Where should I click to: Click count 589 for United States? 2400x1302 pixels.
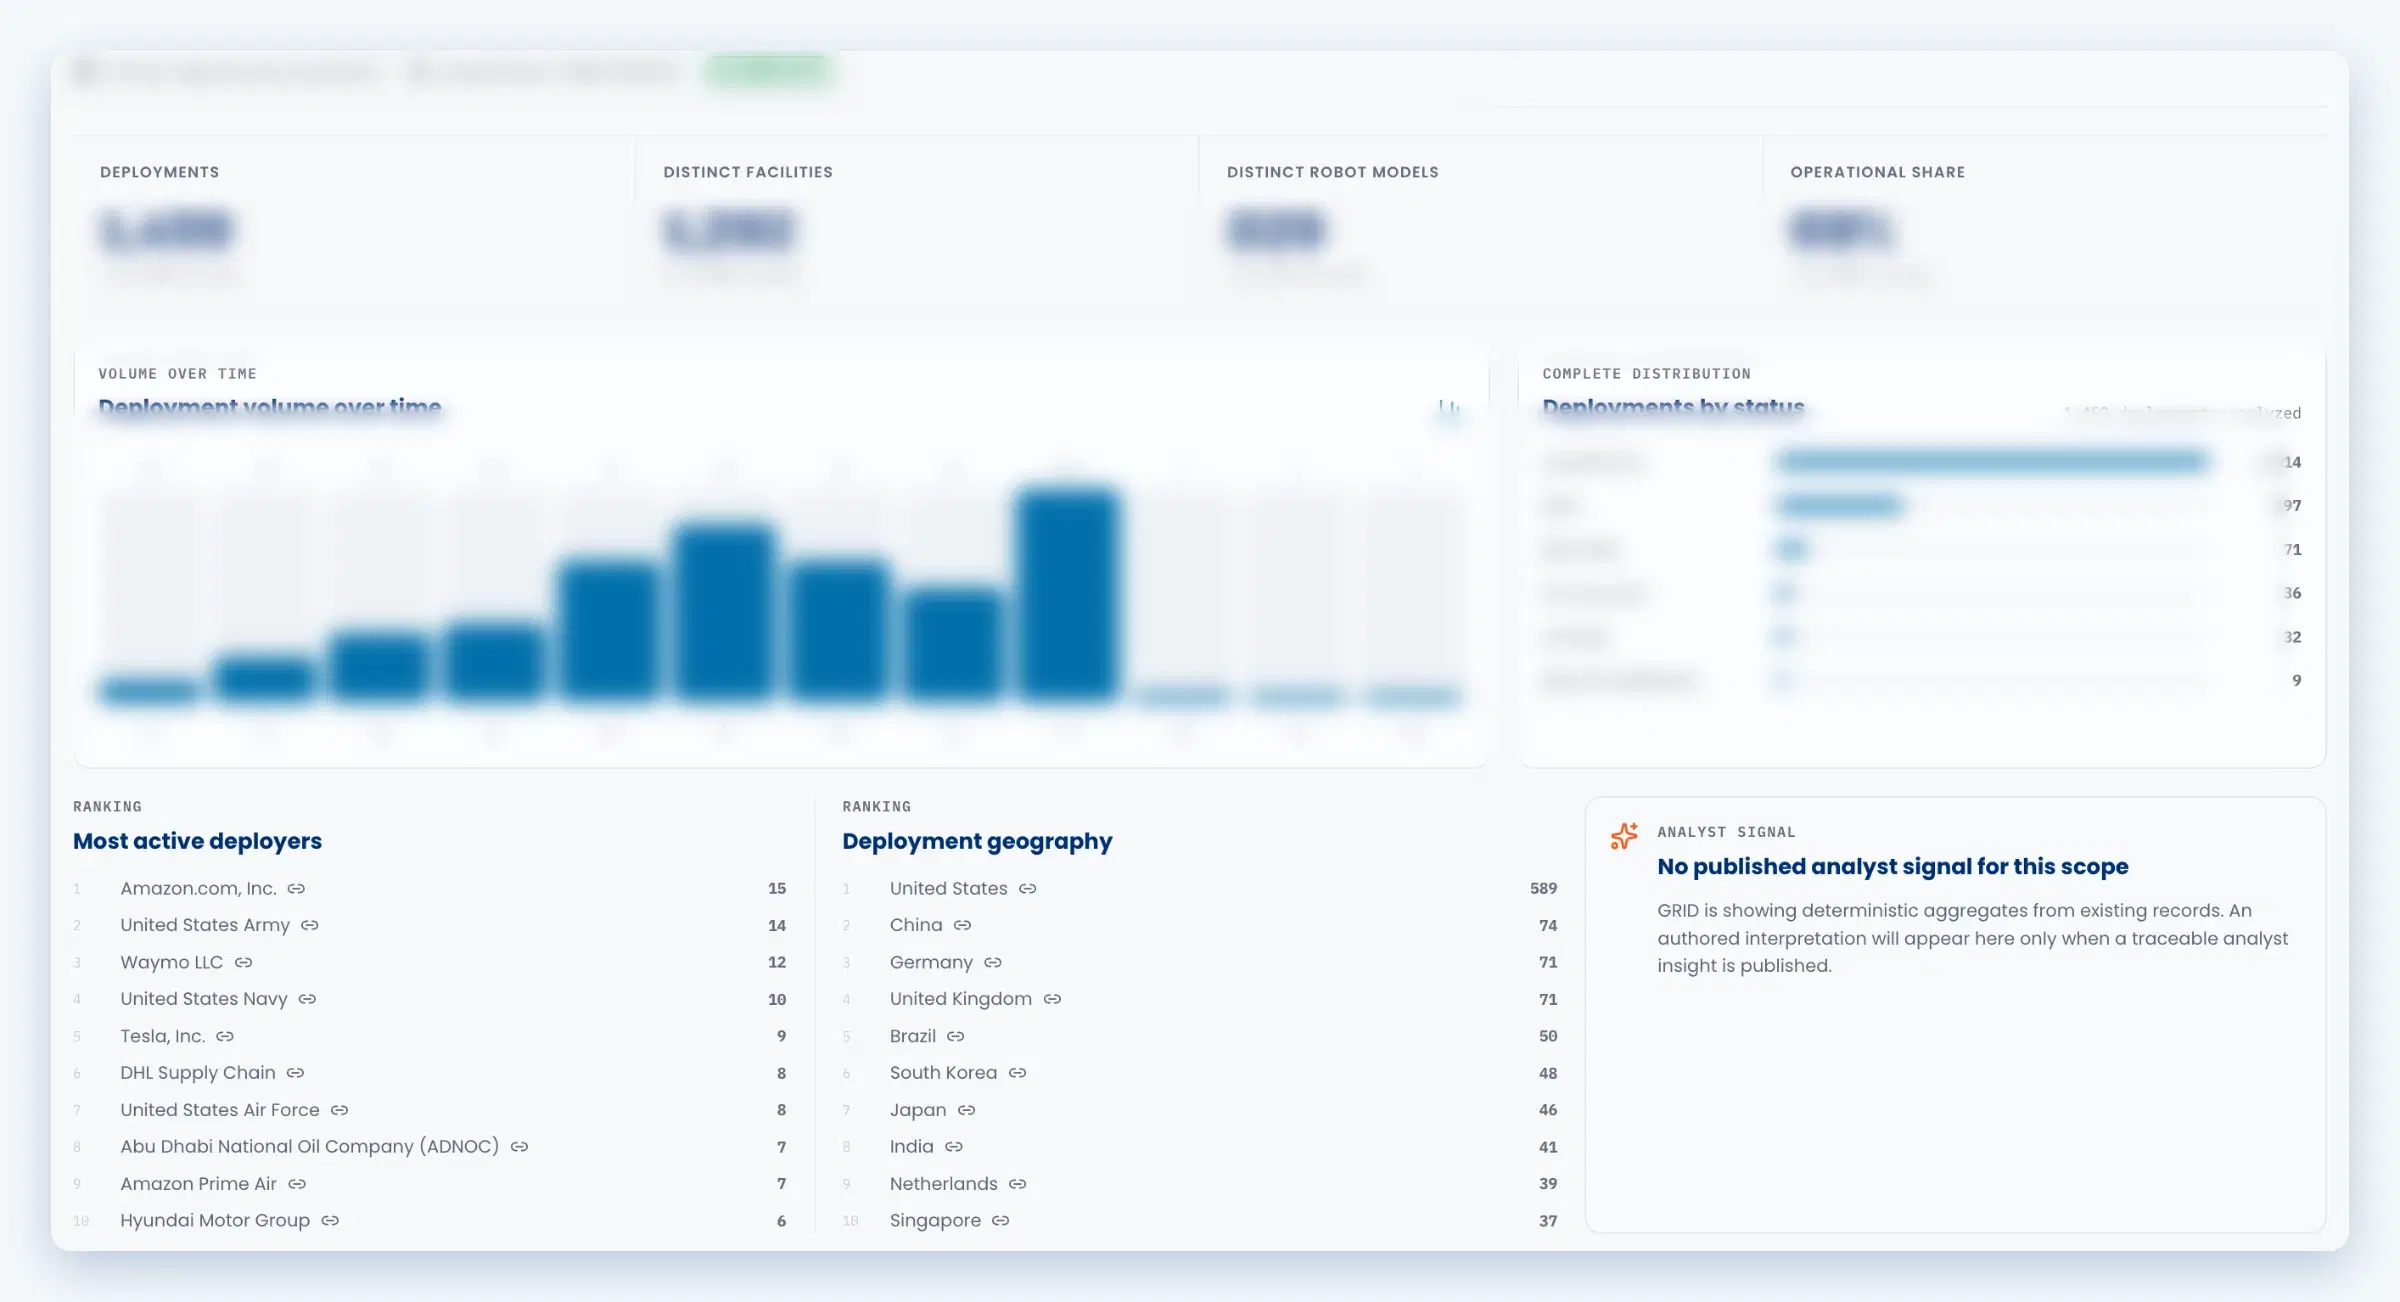[x=1543, y=889]
